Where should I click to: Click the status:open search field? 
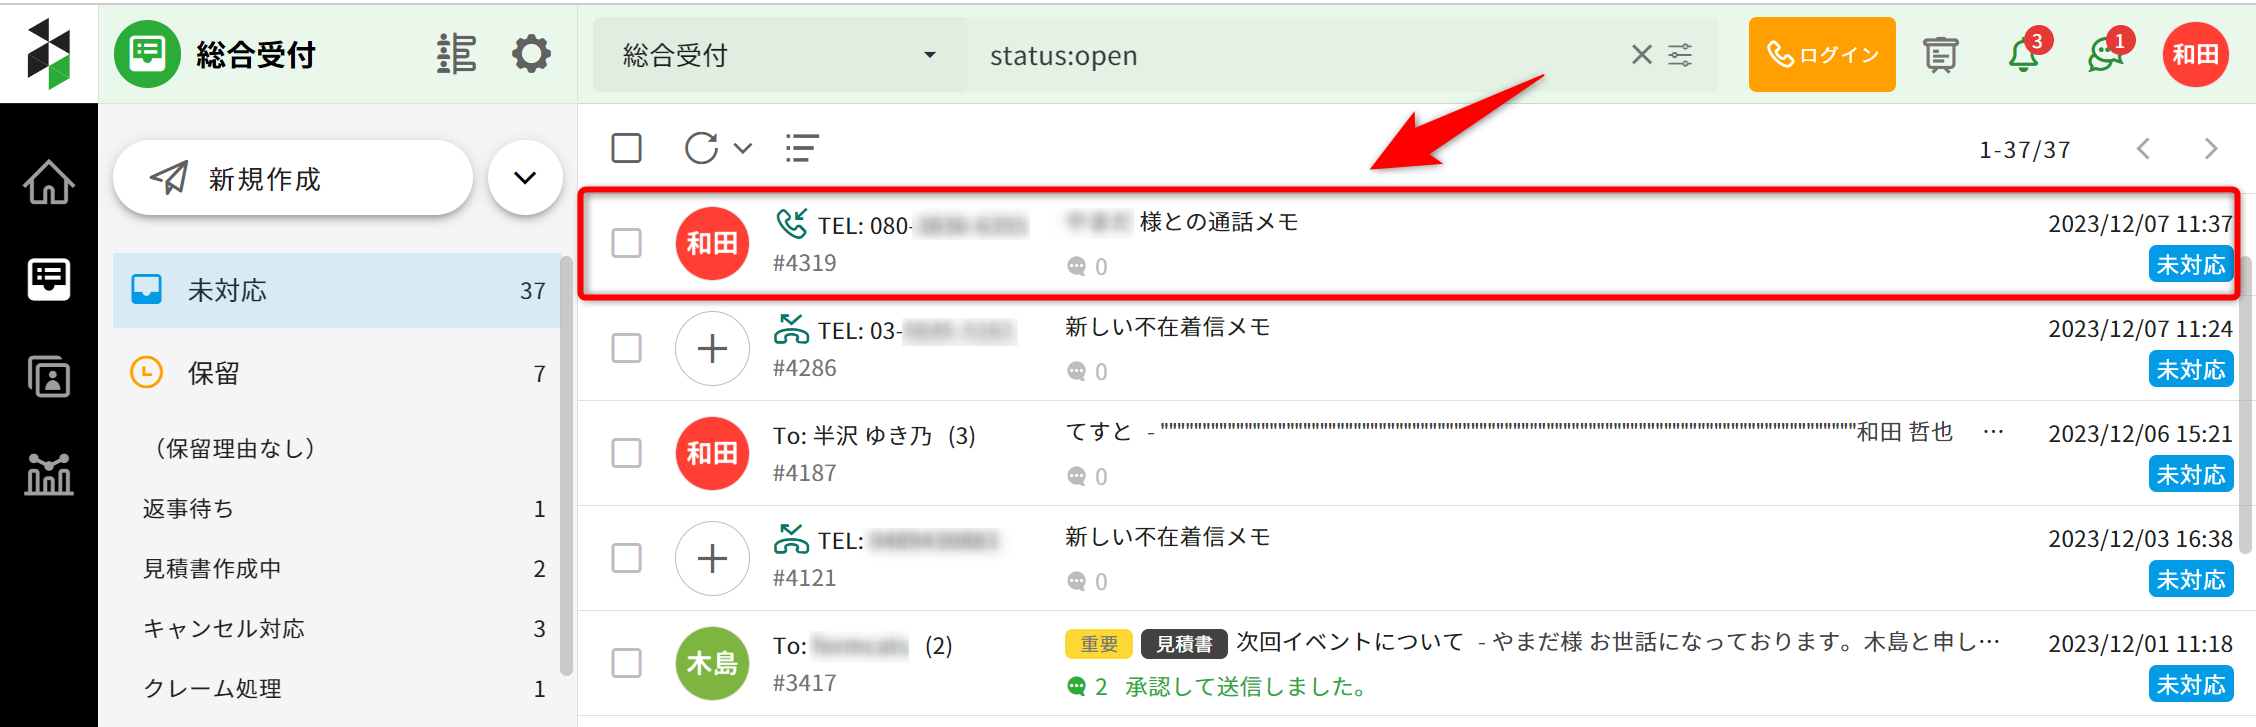(1290, 55)
